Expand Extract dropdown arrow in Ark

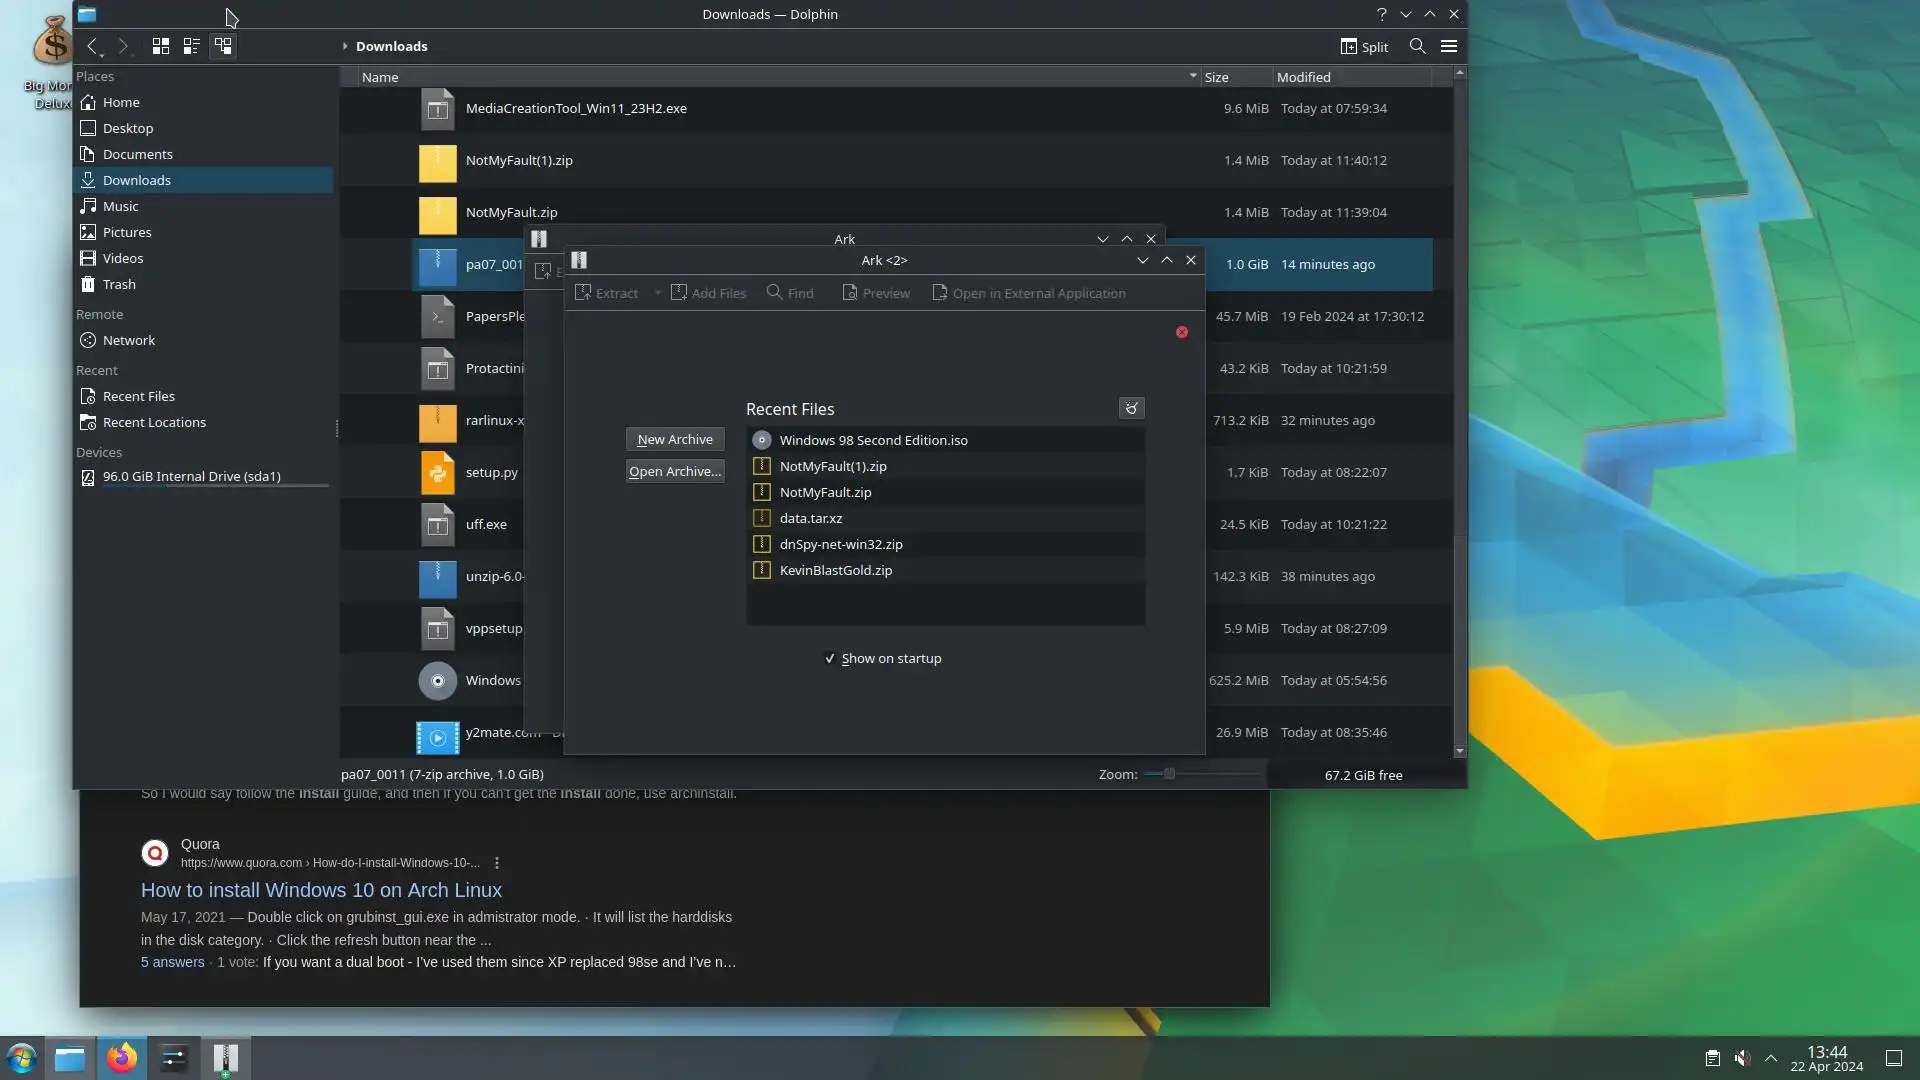pos(657,293)
